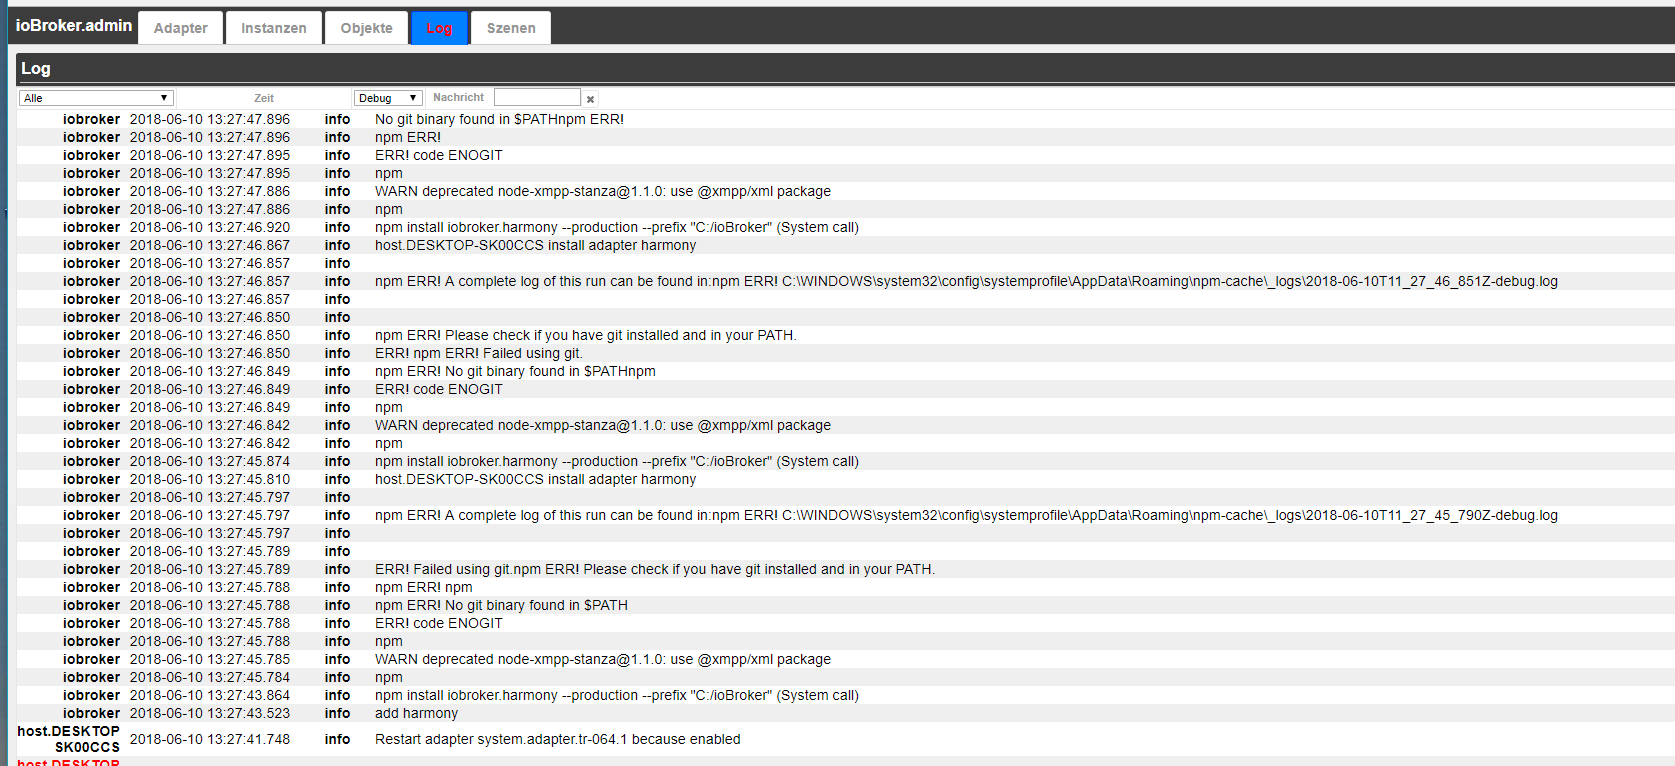Select 'npm ERR! No git binary found in $PATHnpm' message

[x=515, y=371]
